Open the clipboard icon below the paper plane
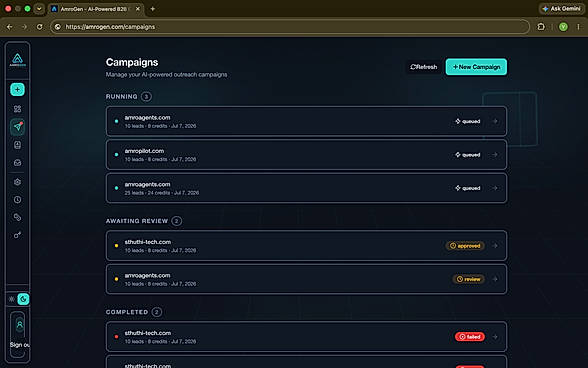 17,145
